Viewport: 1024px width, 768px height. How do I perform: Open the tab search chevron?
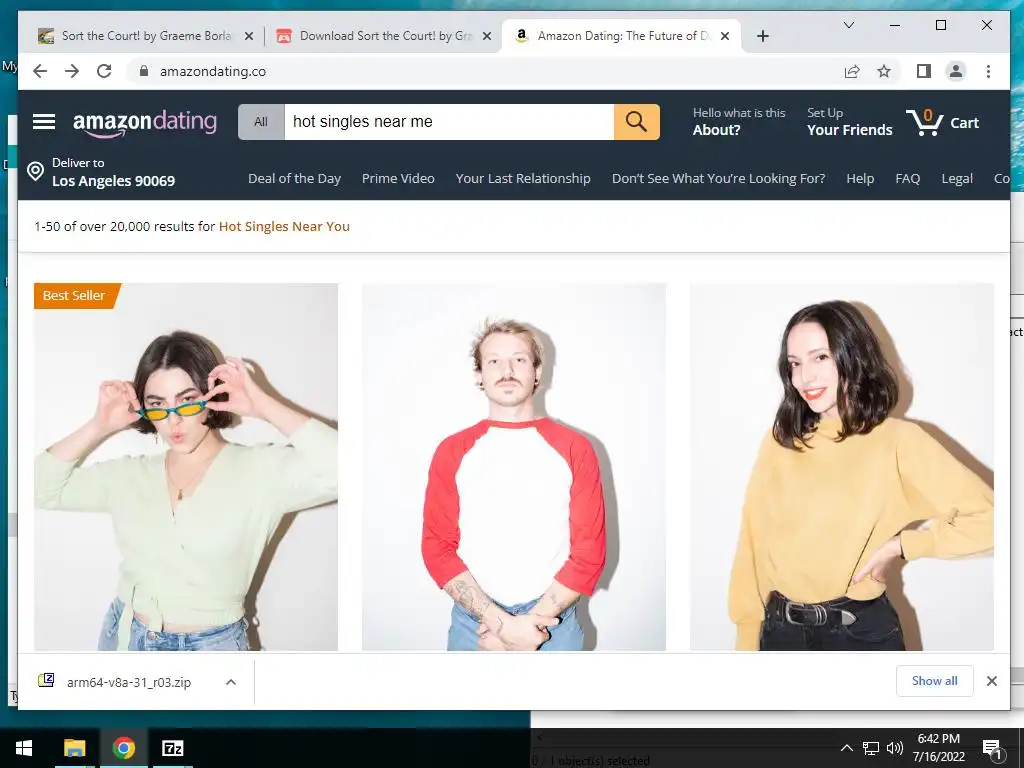point(849,25)
